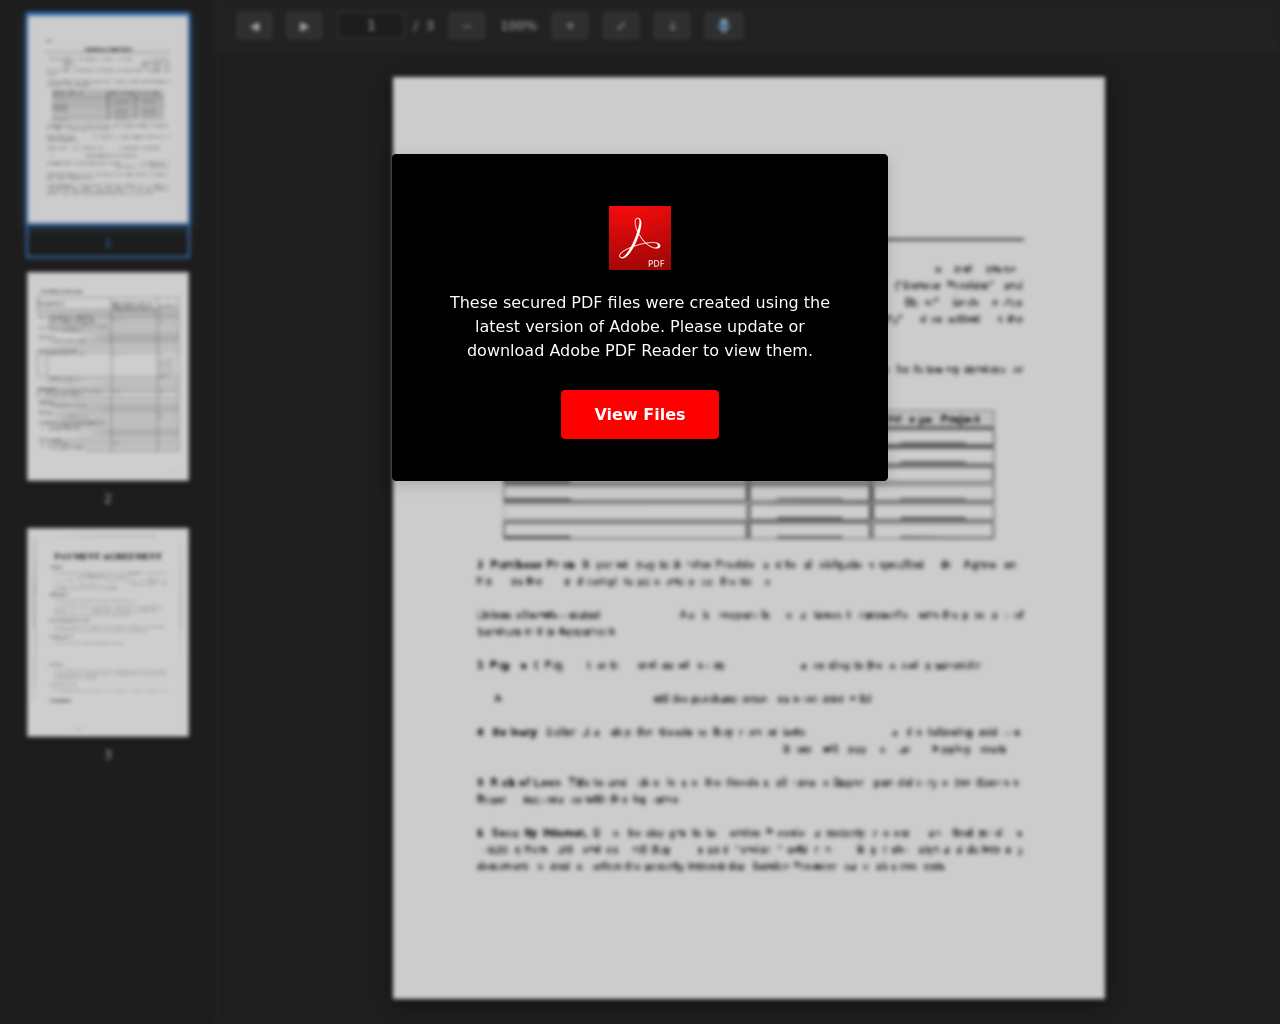Go to previous page with left arrow

pyautogui.click(x=255, y=26)
